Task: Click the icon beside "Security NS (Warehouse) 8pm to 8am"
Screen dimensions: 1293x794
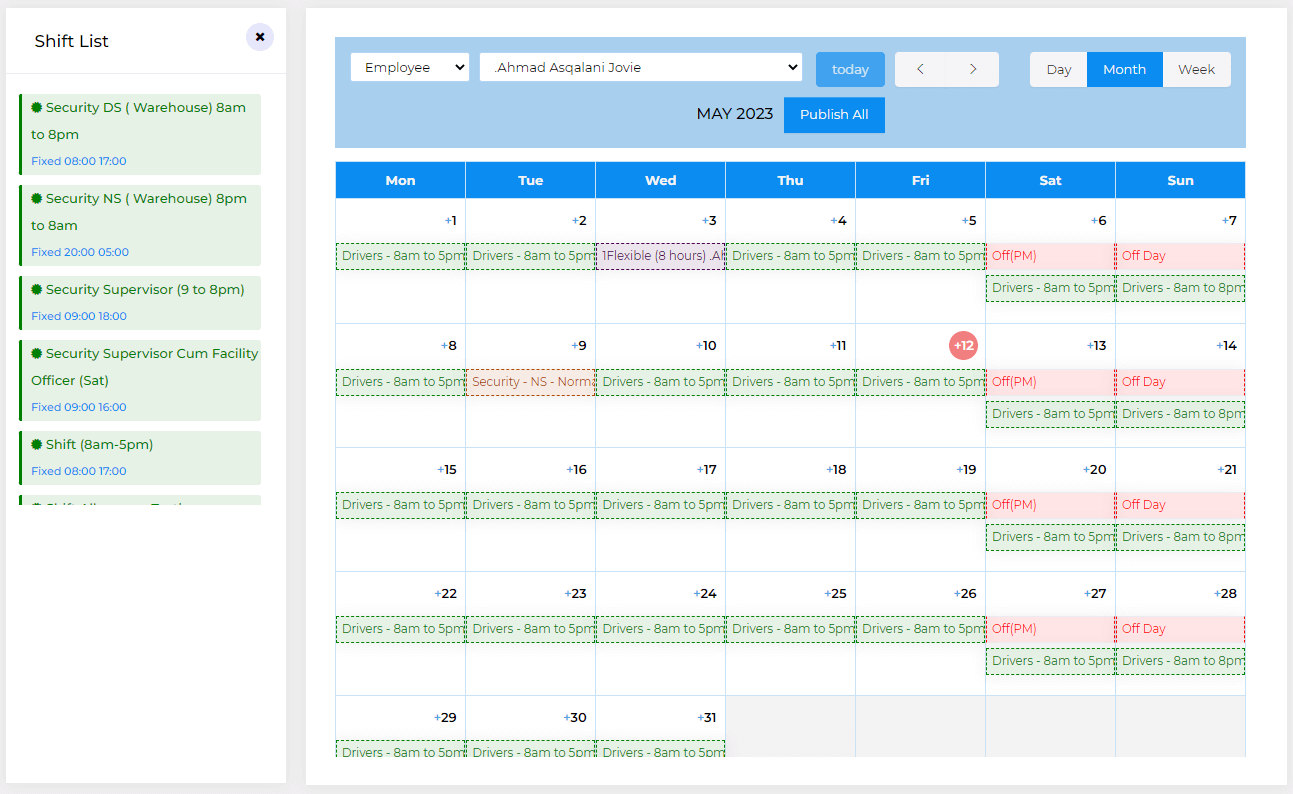Action: [x=37, y=198]
